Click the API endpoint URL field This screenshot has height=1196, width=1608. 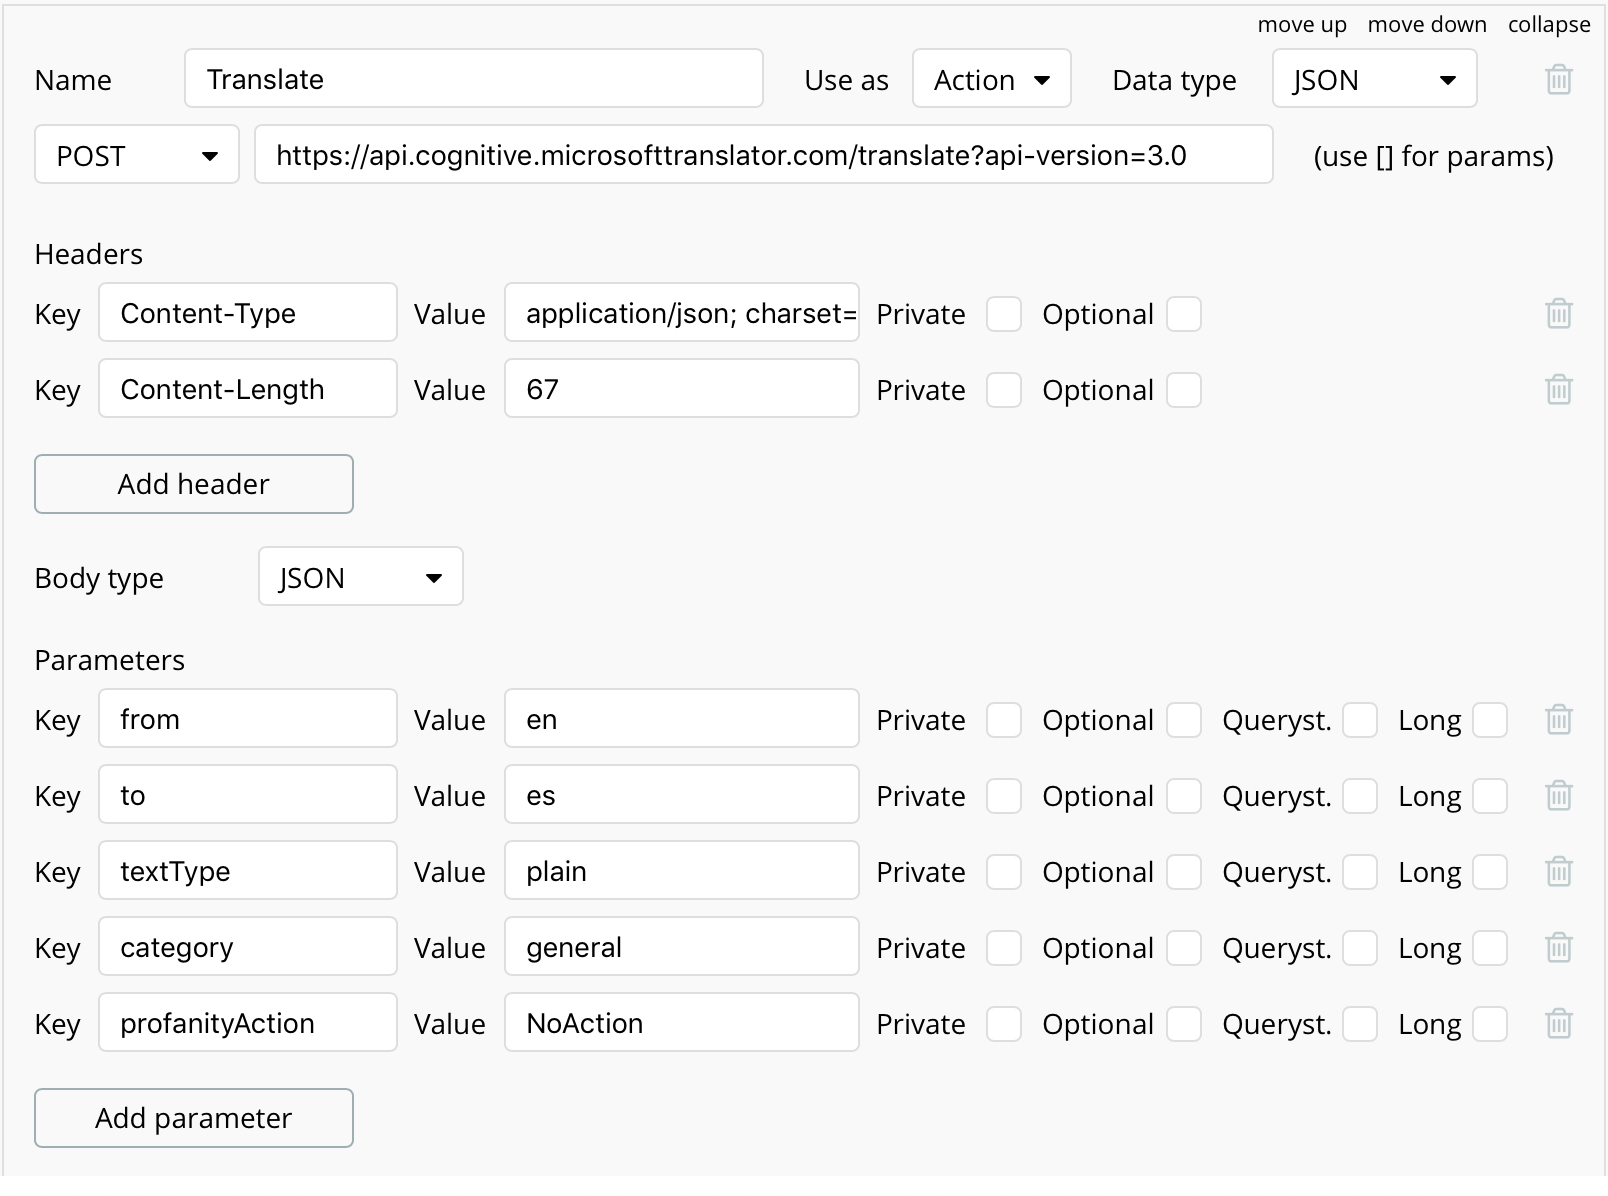point(763,155)
